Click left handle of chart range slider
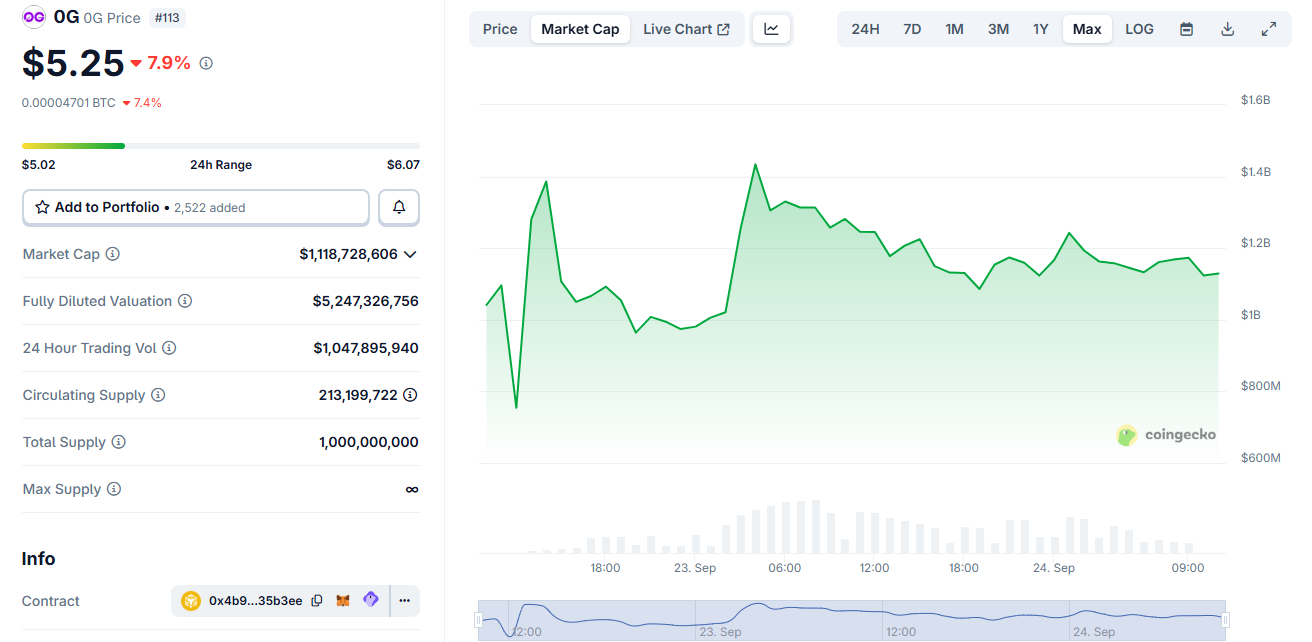This screenshot has width=1312, height=642. [x=478, y=620]
